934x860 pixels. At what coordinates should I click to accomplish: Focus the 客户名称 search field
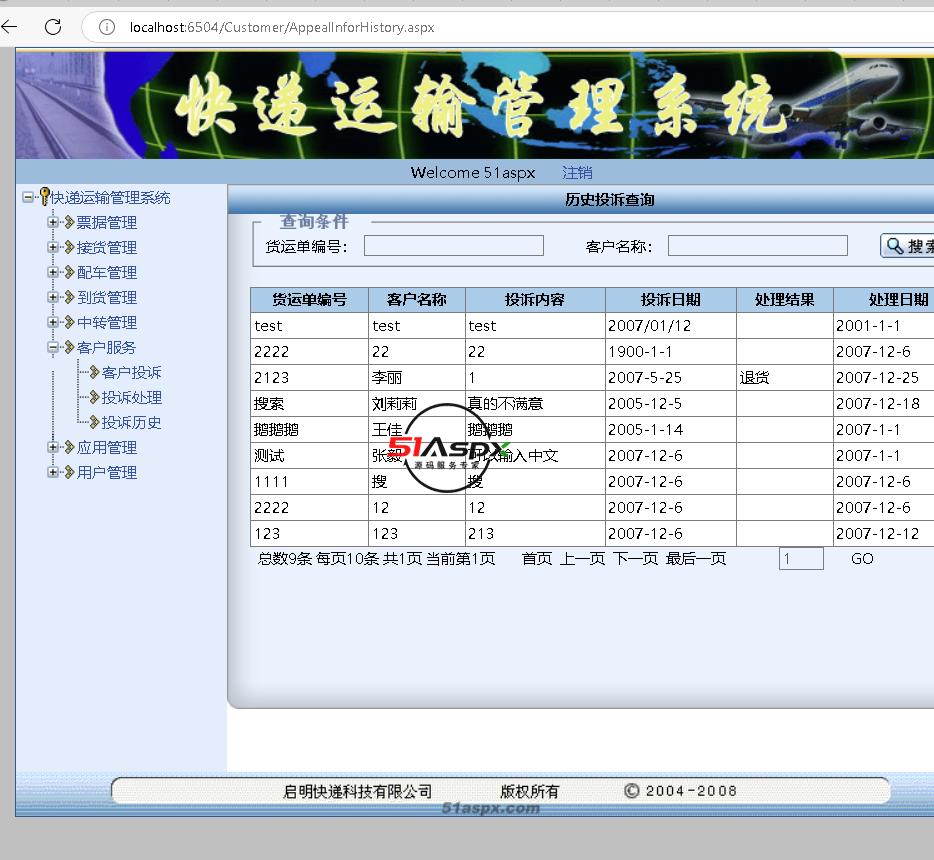pos(757,246)
